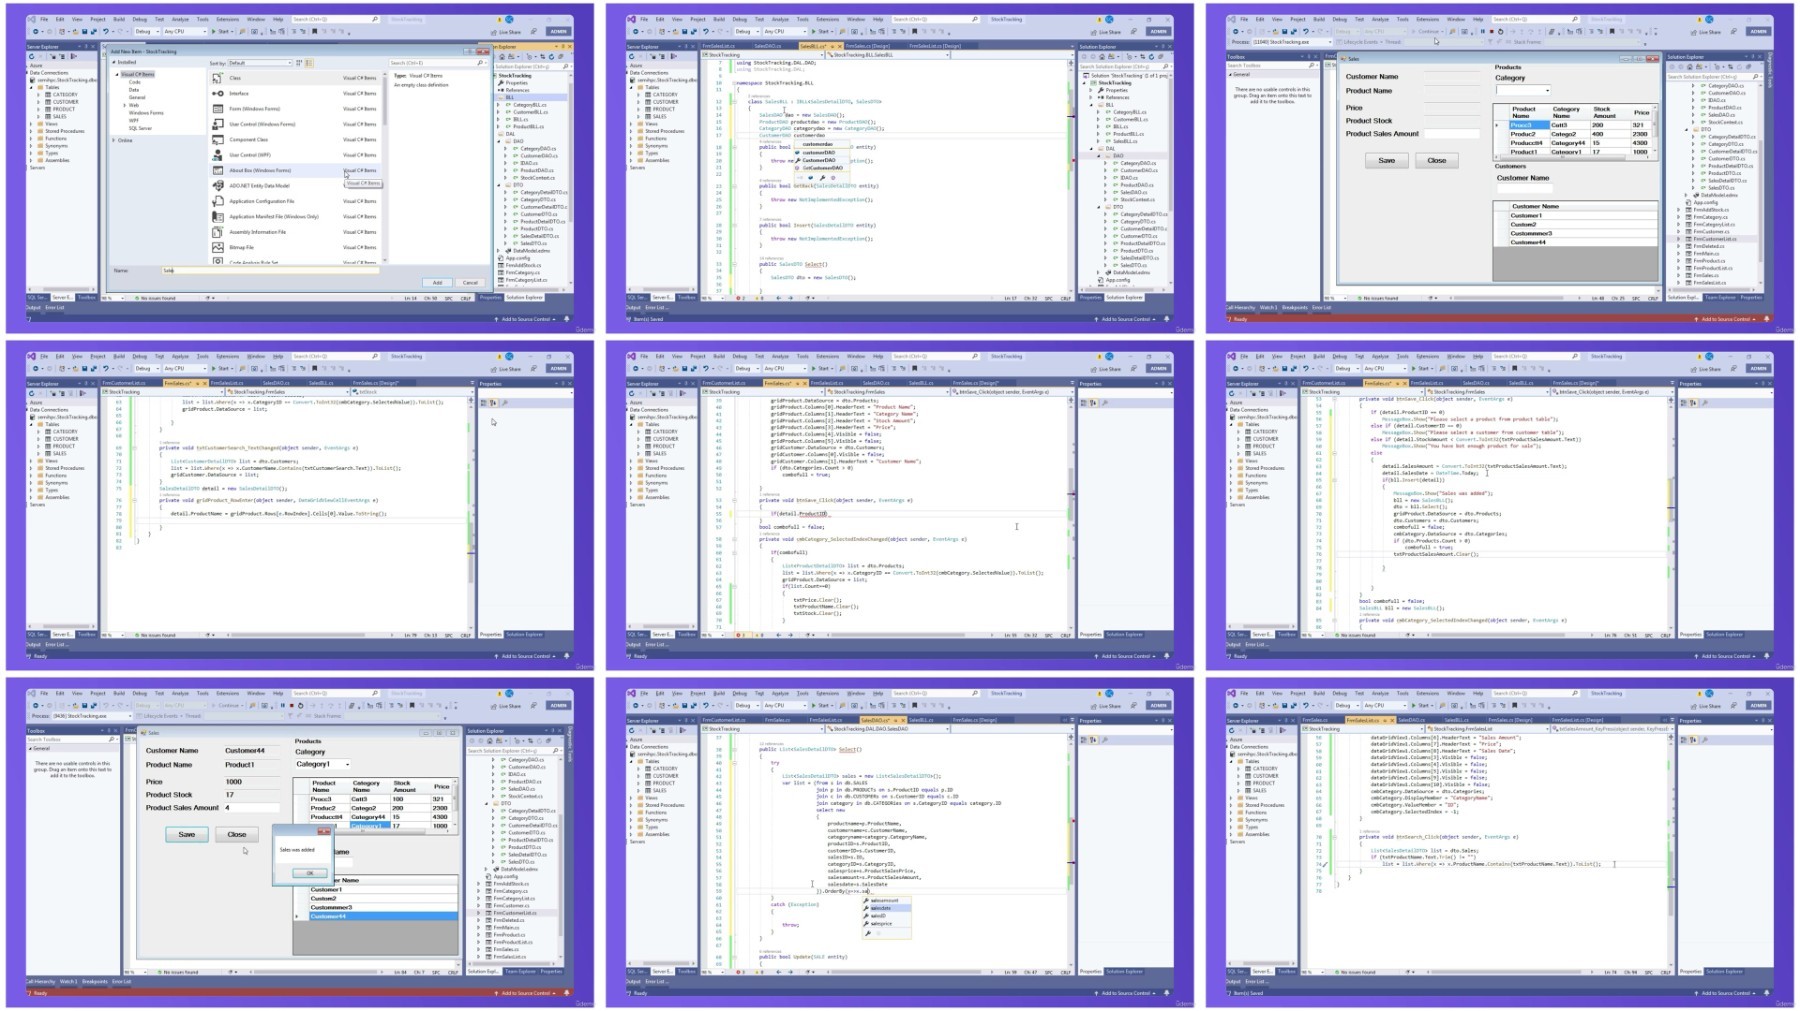Click the Add New Item template list vertical scrollbar

(x=384, y=166)
